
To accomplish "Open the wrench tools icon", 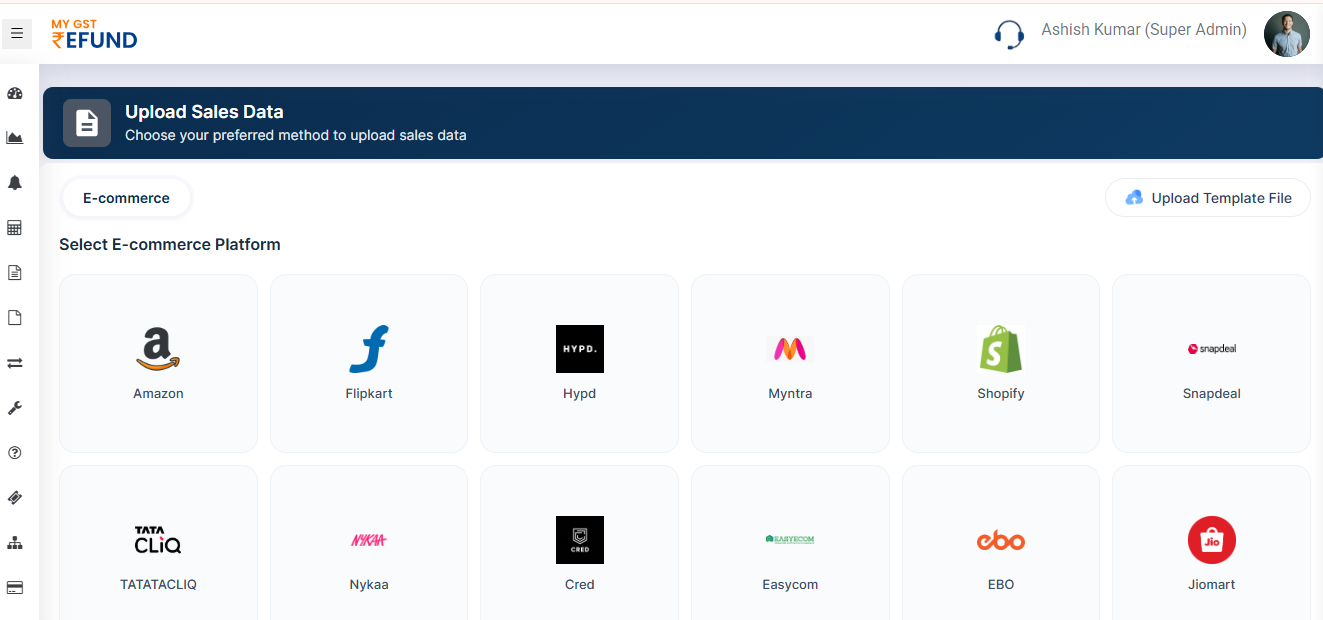I will pos(15,407).
